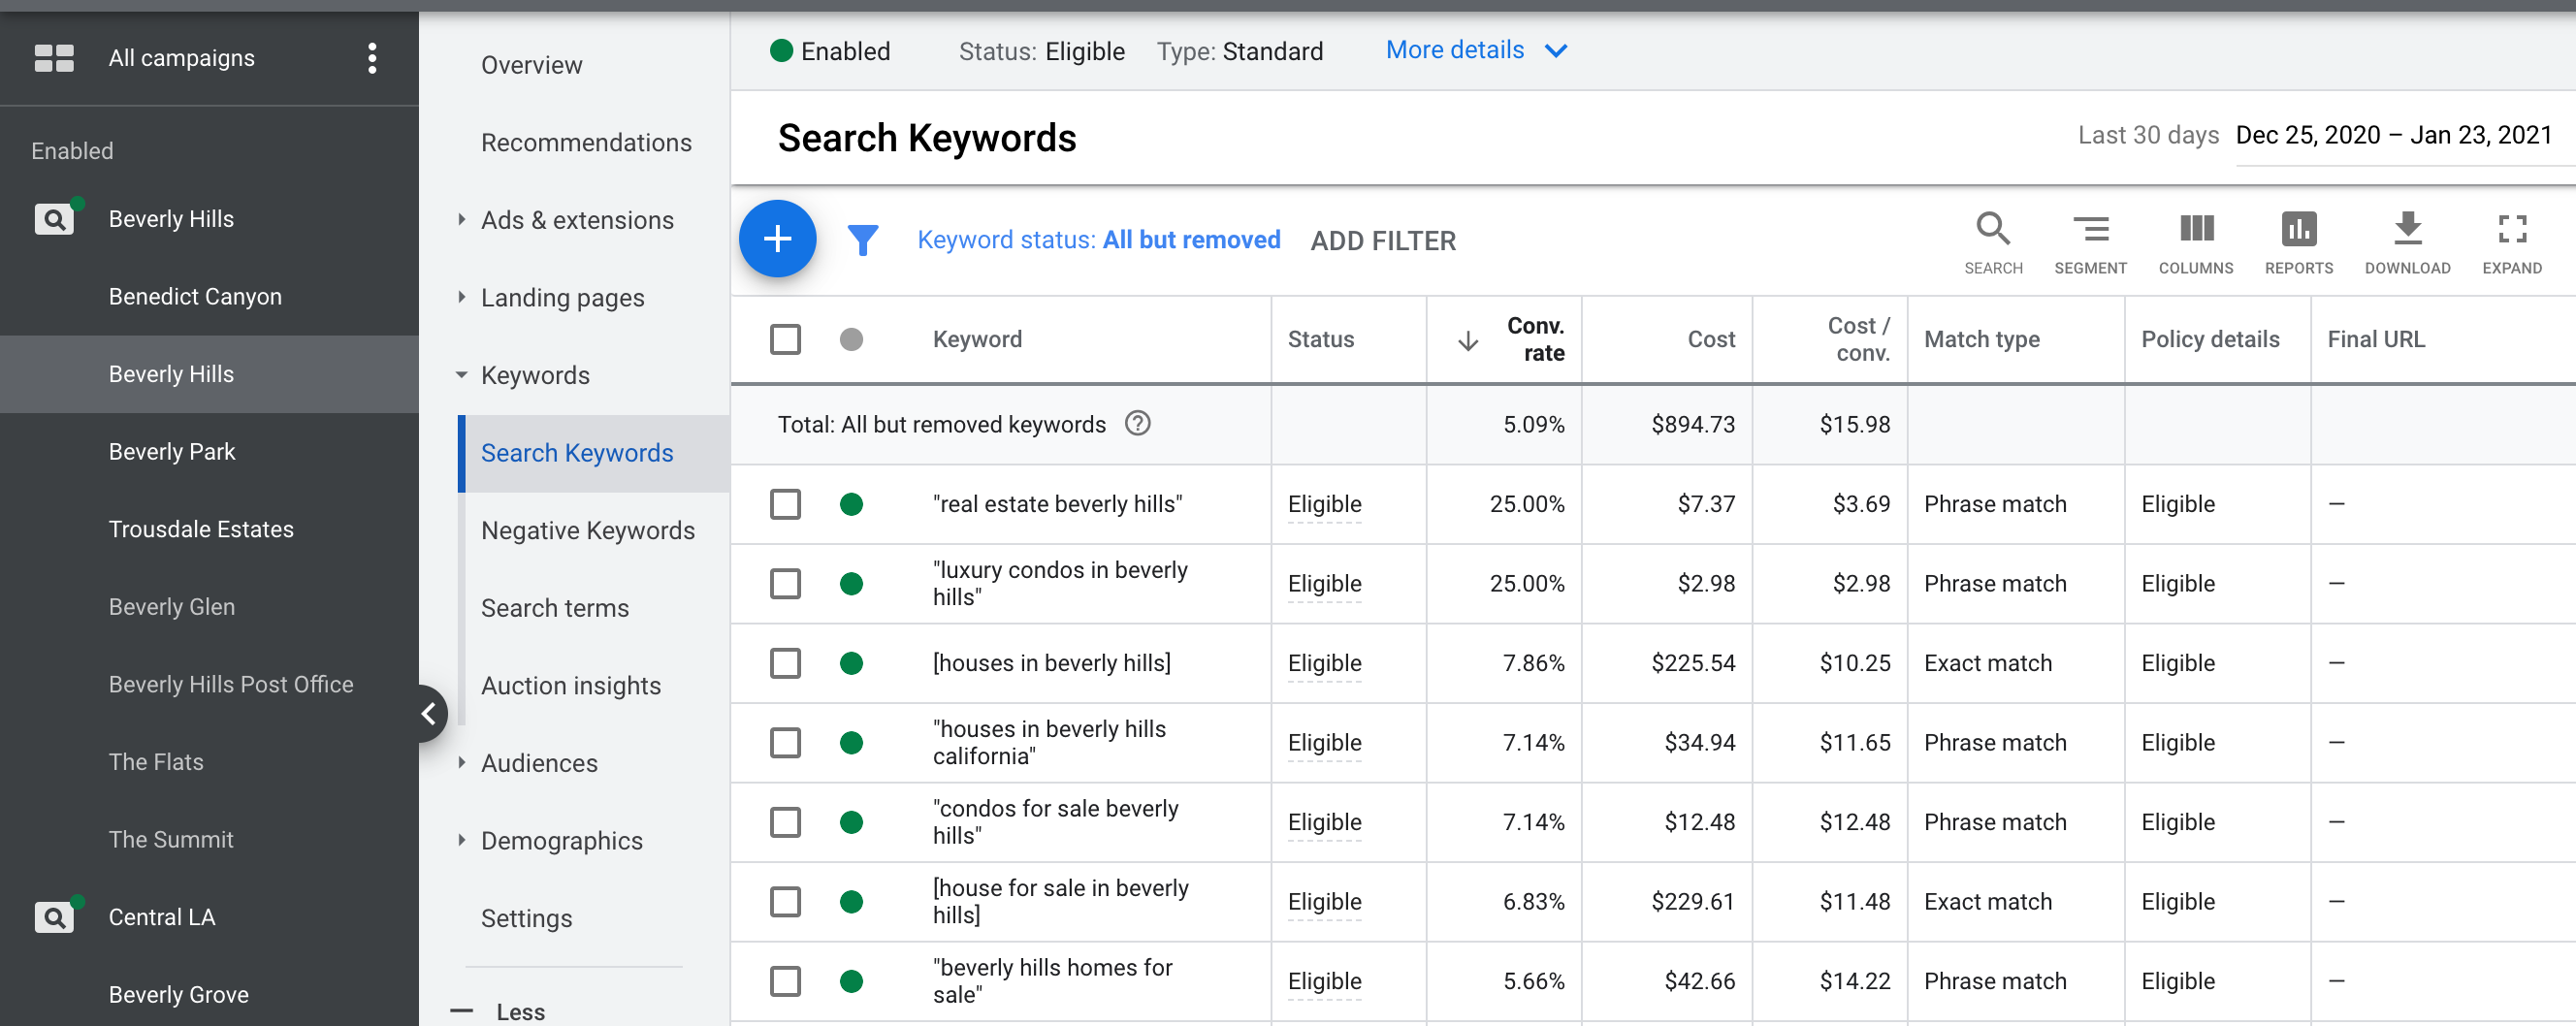Check the box for "luxury condos in beverly hills"
2576x1026 pixels.
[x=785, y=583]
